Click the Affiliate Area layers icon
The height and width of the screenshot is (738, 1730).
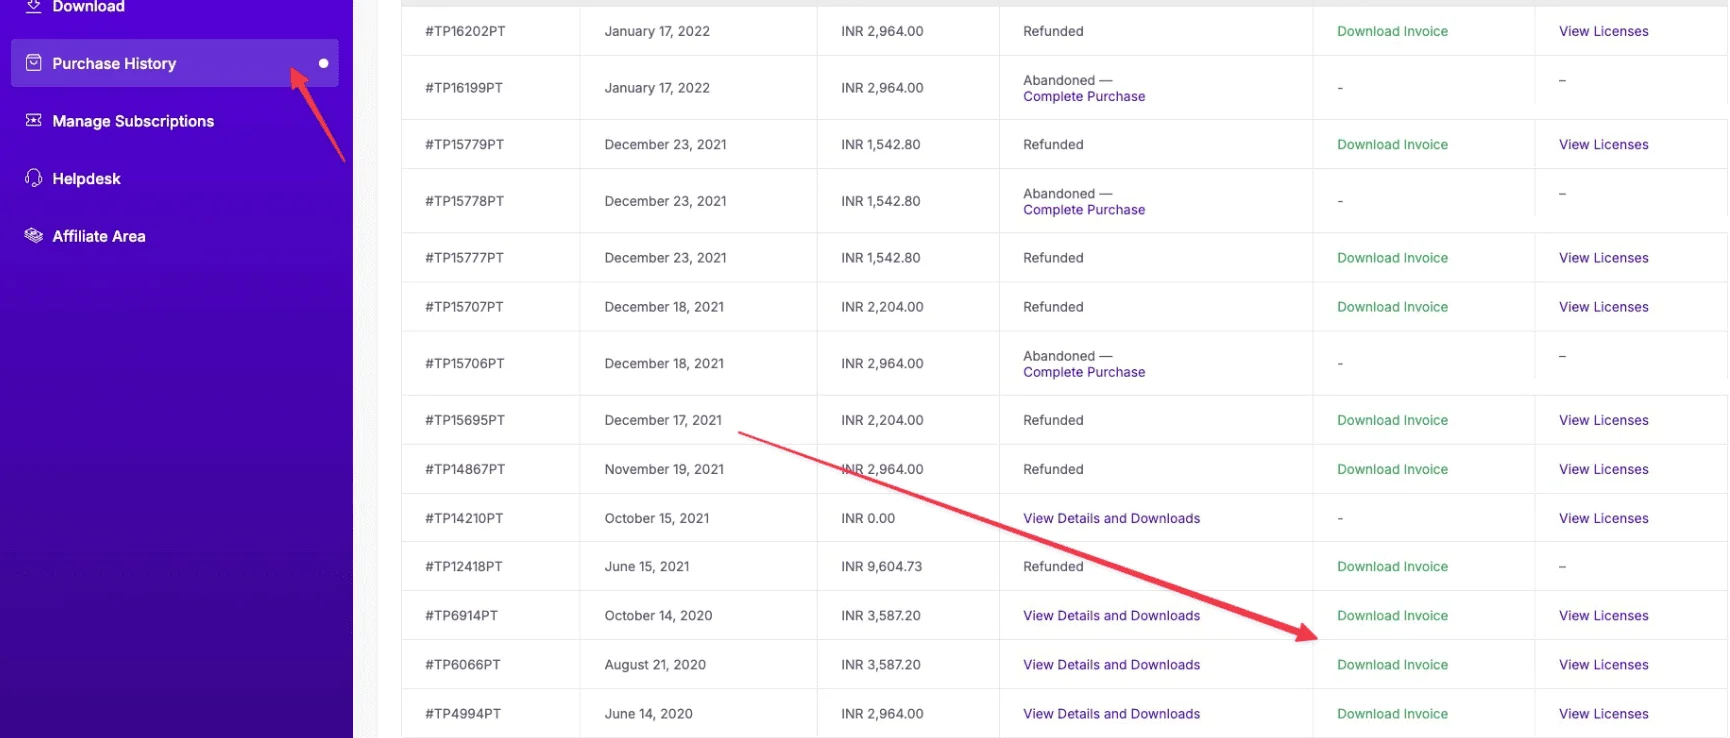(x=33, y=236)
